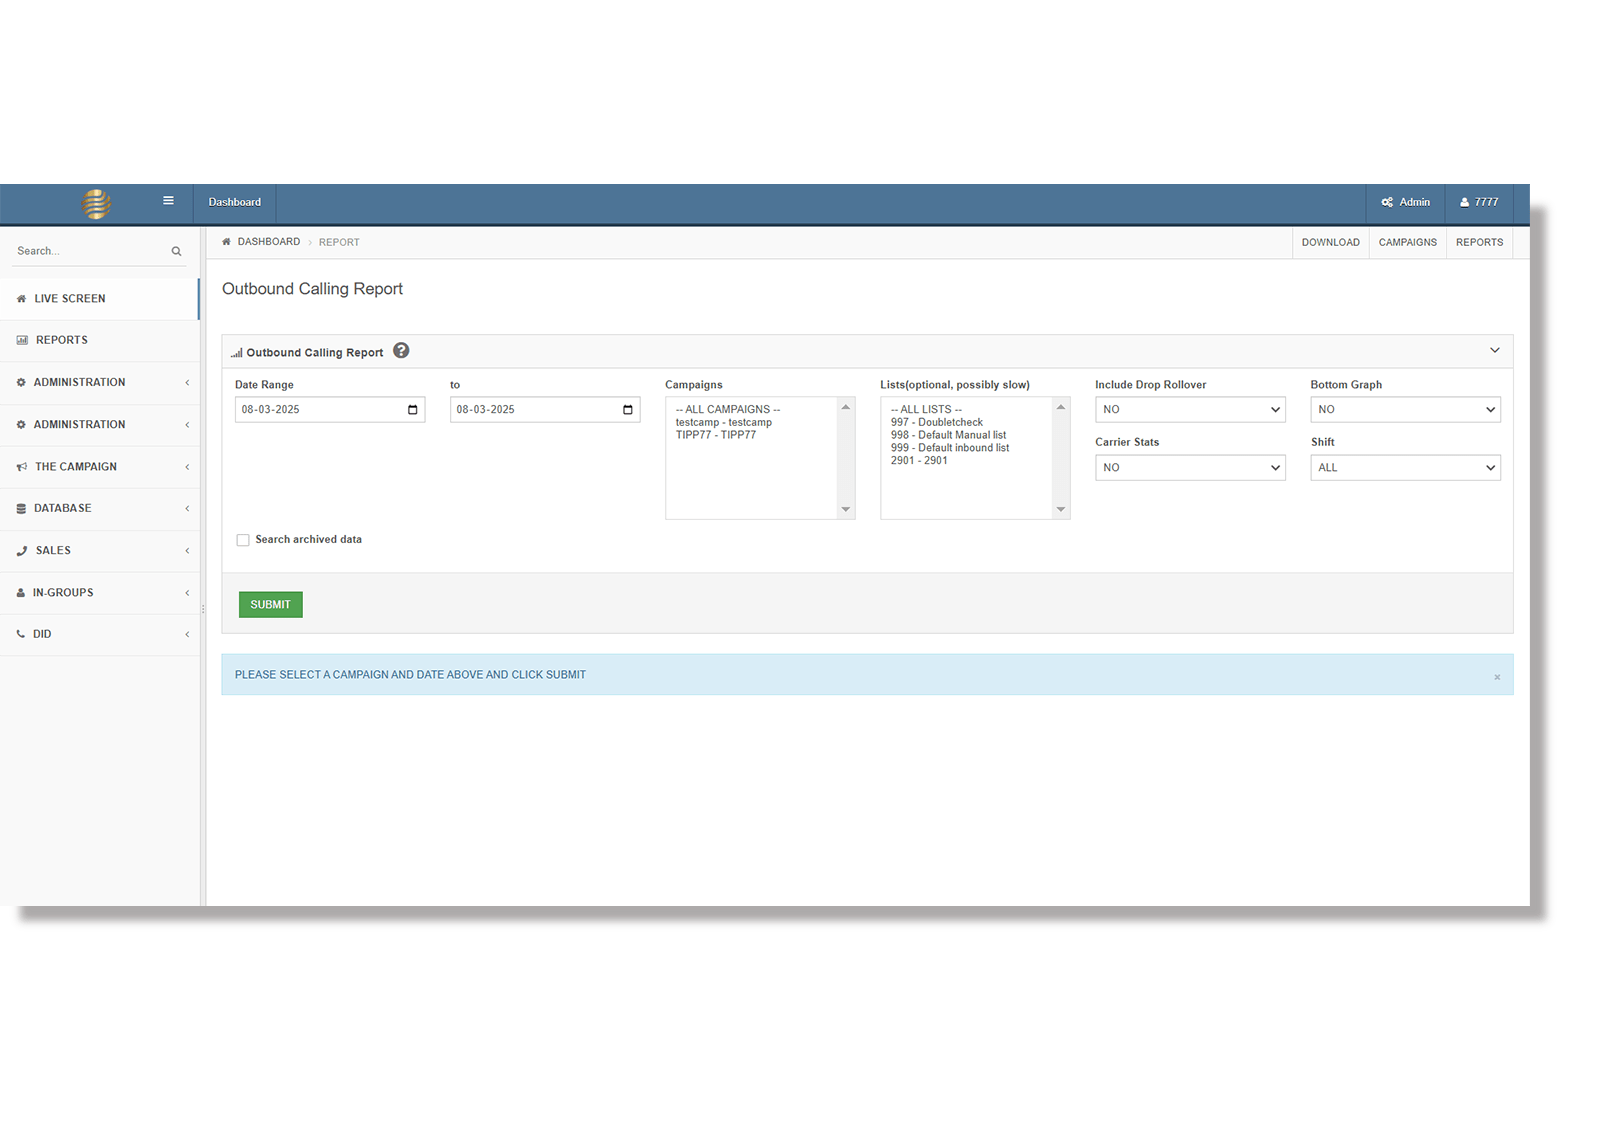Click the company logo in header

[x=97, y=203]
